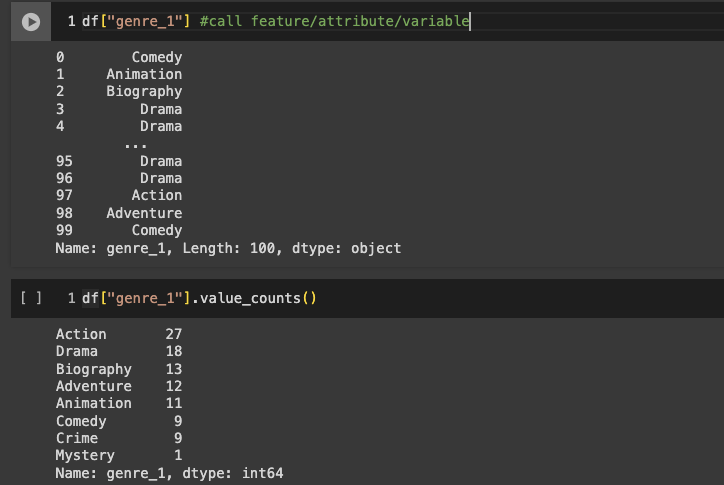Select the #call feature/attribute/variable comment
The image size is (724, 485).
click(x=335, y=21)
